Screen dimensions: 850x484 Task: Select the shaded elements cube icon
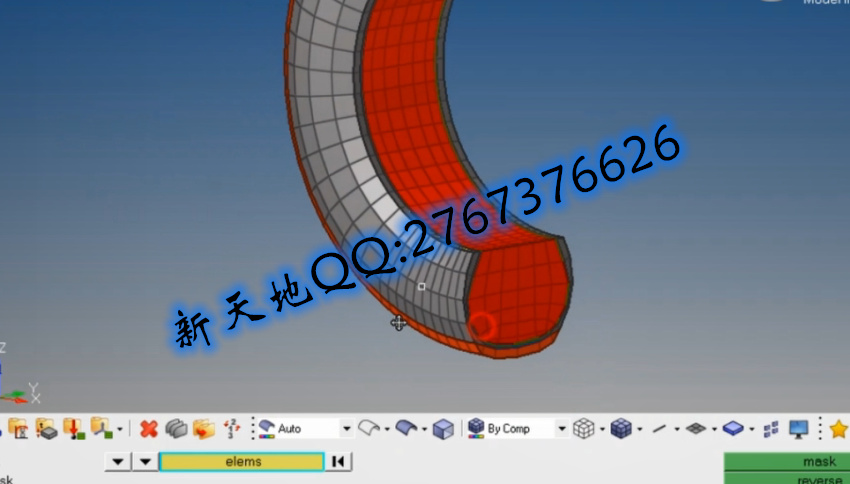pos(621,429)
